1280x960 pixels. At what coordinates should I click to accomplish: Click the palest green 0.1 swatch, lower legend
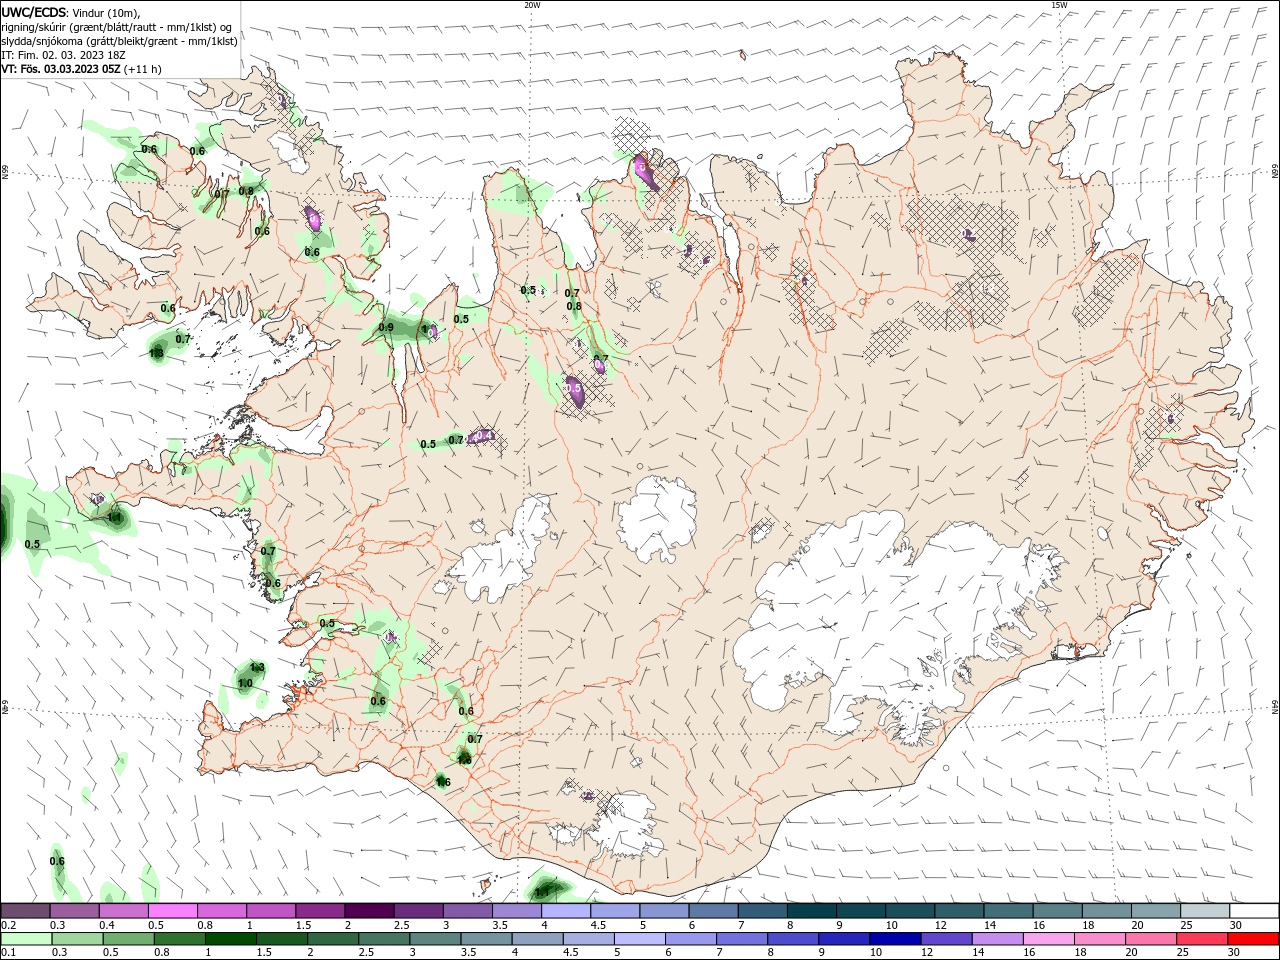coord(27,939)
